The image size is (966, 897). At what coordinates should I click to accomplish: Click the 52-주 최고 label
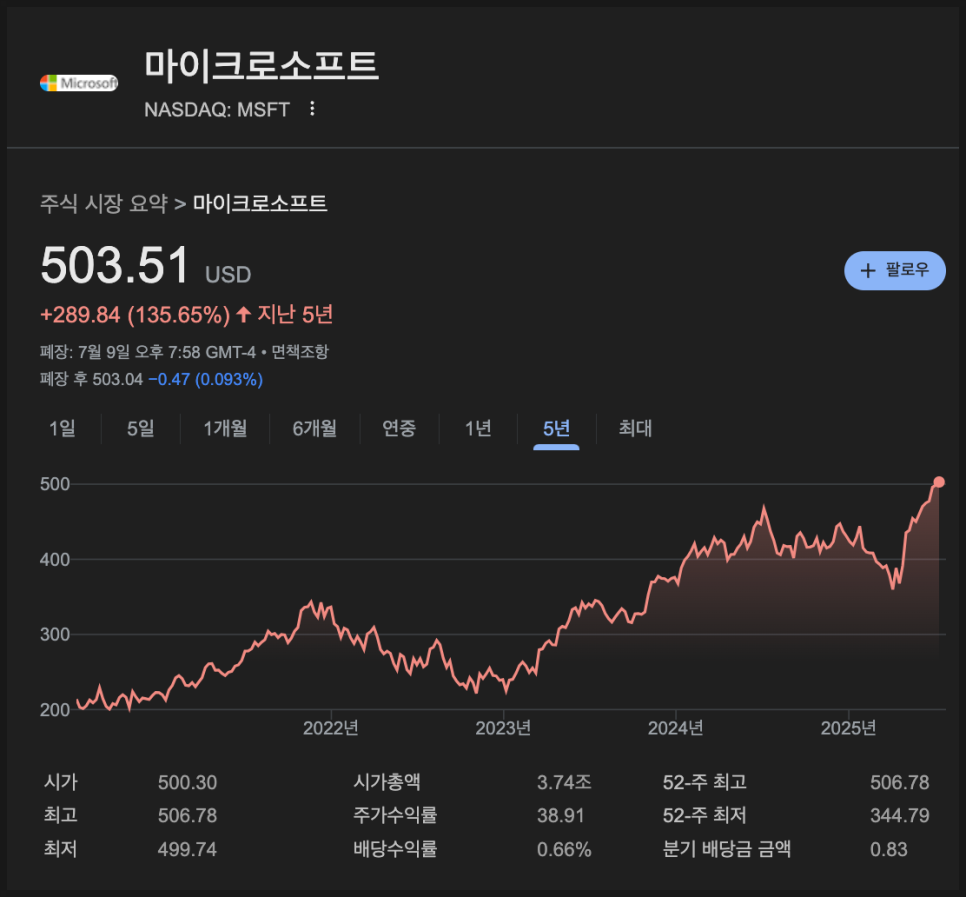705,782
